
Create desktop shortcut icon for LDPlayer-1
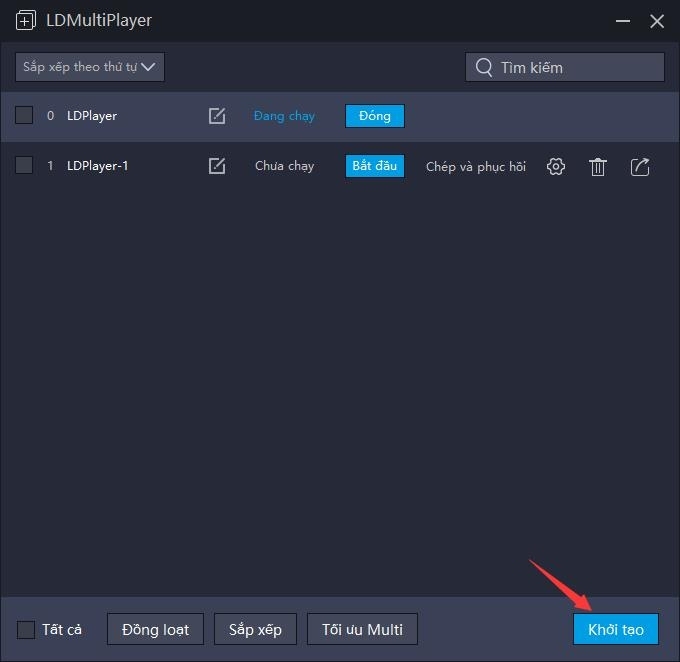pyautogui.click(x=640, y=167)
